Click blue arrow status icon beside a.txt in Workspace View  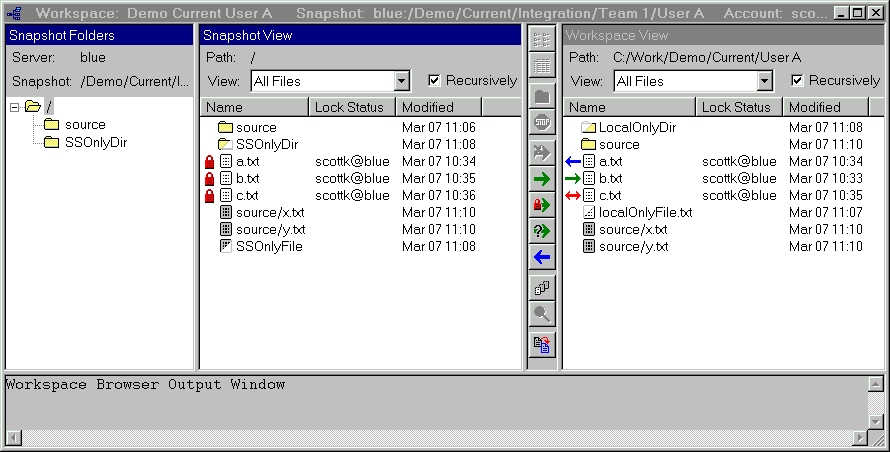(573, 162)
